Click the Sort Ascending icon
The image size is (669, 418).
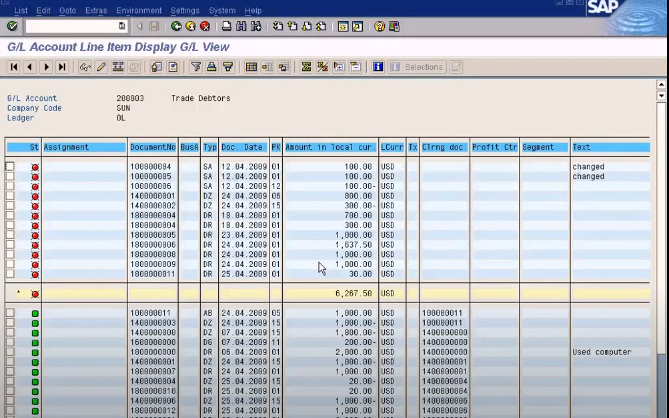click(x=212, y=67)
